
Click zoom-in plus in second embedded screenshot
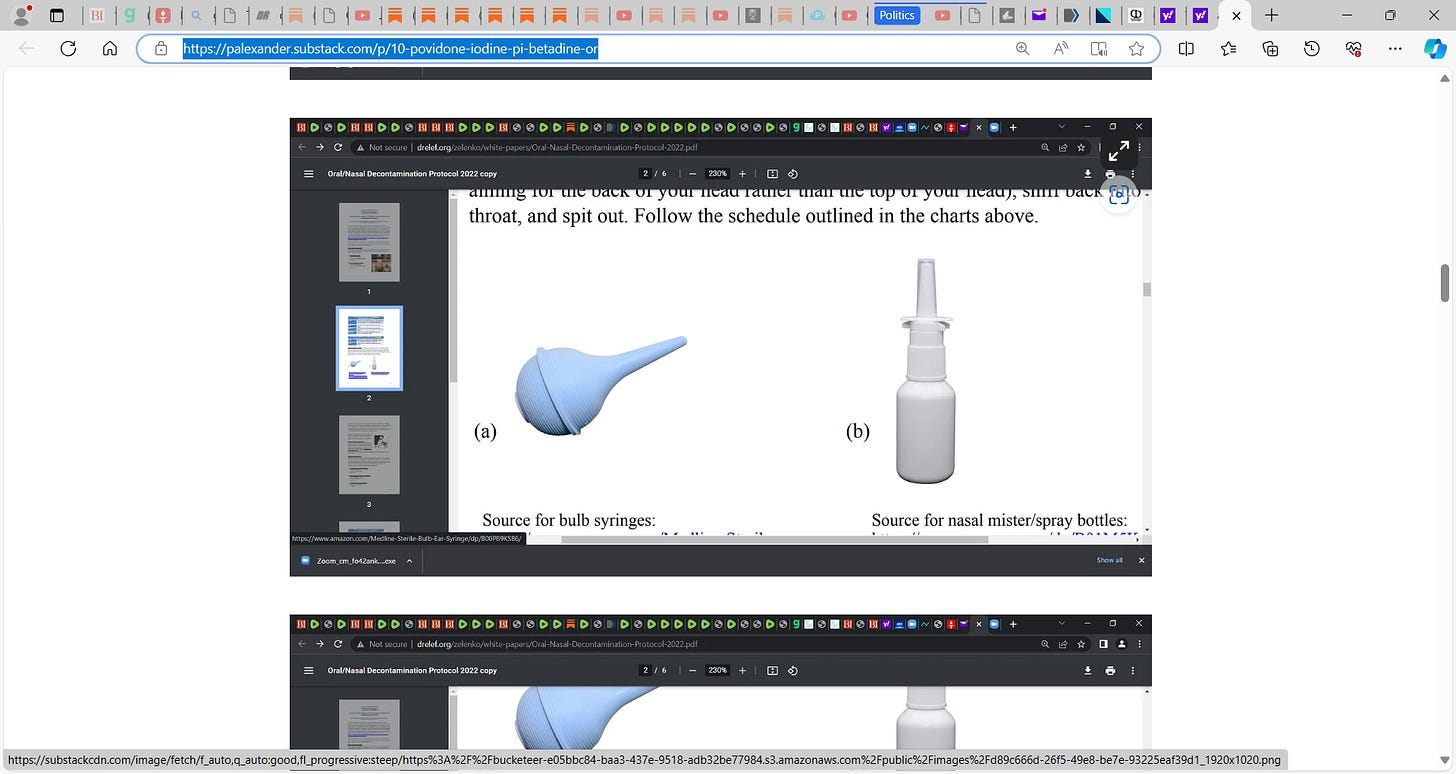click(x=742, y=670)
